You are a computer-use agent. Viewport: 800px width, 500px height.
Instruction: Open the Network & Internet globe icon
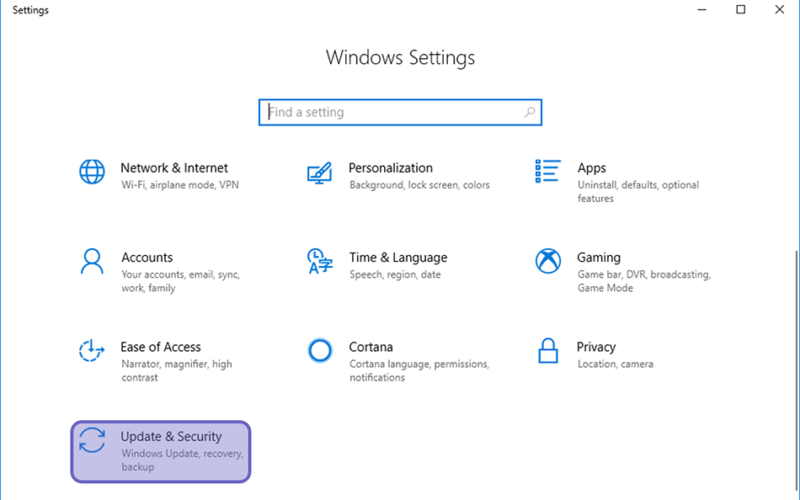(92, 171)
